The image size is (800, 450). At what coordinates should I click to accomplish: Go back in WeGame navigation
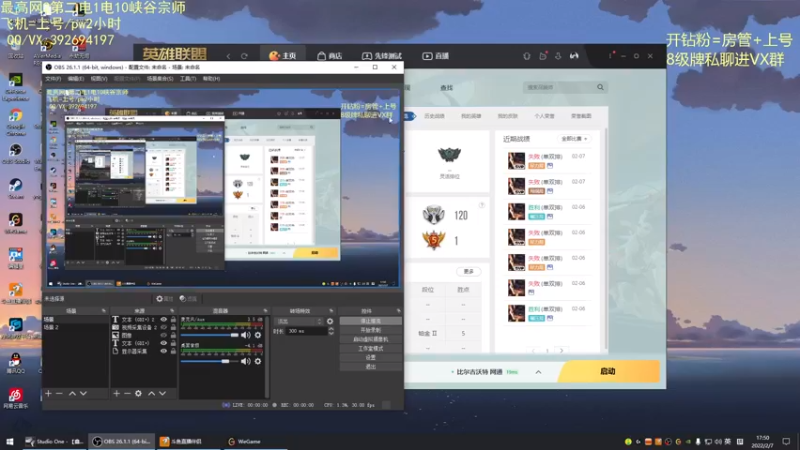click(x=229, y=56)
